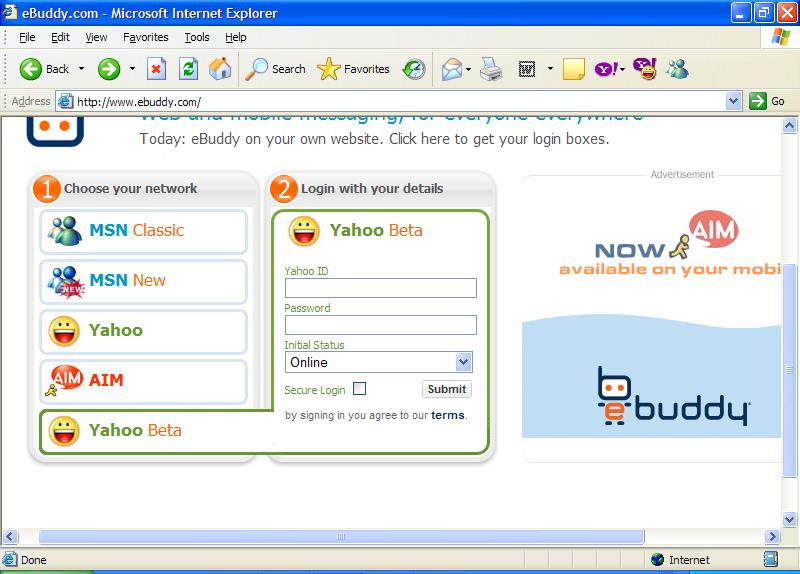Click the Internet zone globe icon
Viewport: 800px width, 574px height.
pos(657,560)
